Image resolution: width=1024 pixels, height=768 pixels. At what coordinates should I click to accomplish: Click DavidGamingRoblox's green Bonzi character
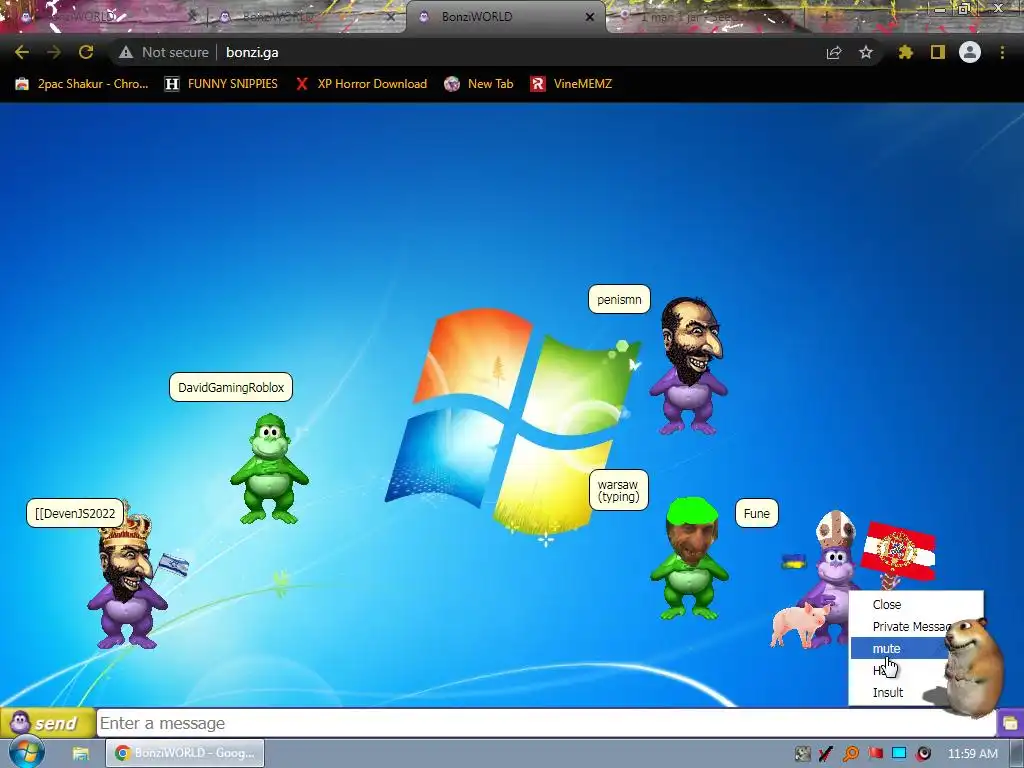(x=269, y=468)
